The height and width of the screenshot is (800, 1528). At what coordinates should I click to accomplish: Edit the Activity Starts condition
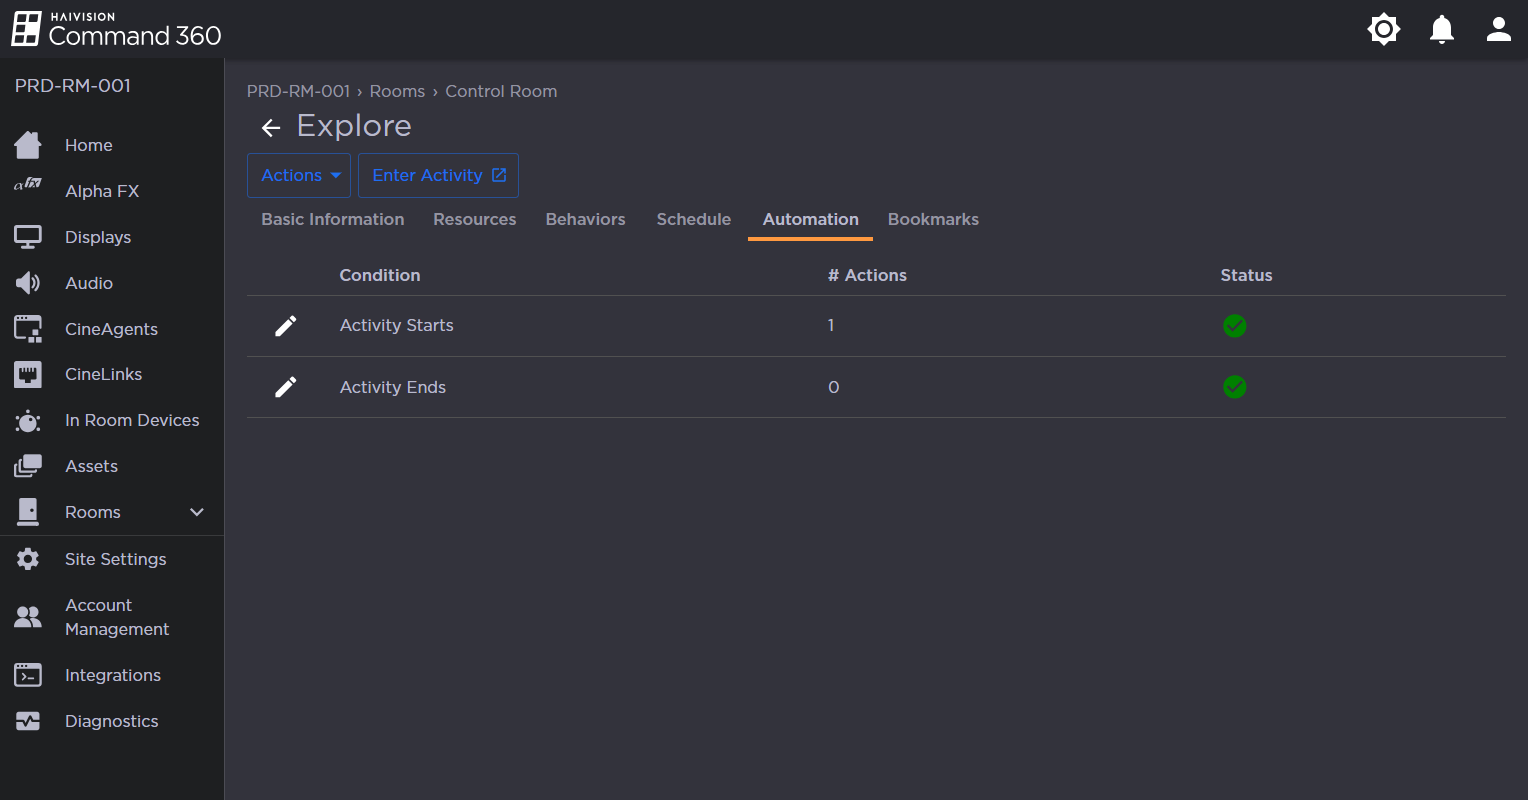point(285,325)
